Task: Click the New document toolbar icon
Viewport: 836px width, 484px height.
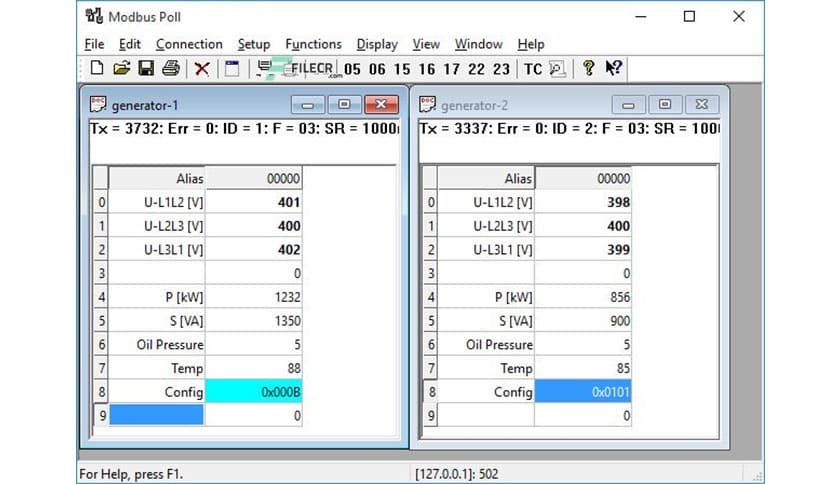Action: tap(97, 69)
